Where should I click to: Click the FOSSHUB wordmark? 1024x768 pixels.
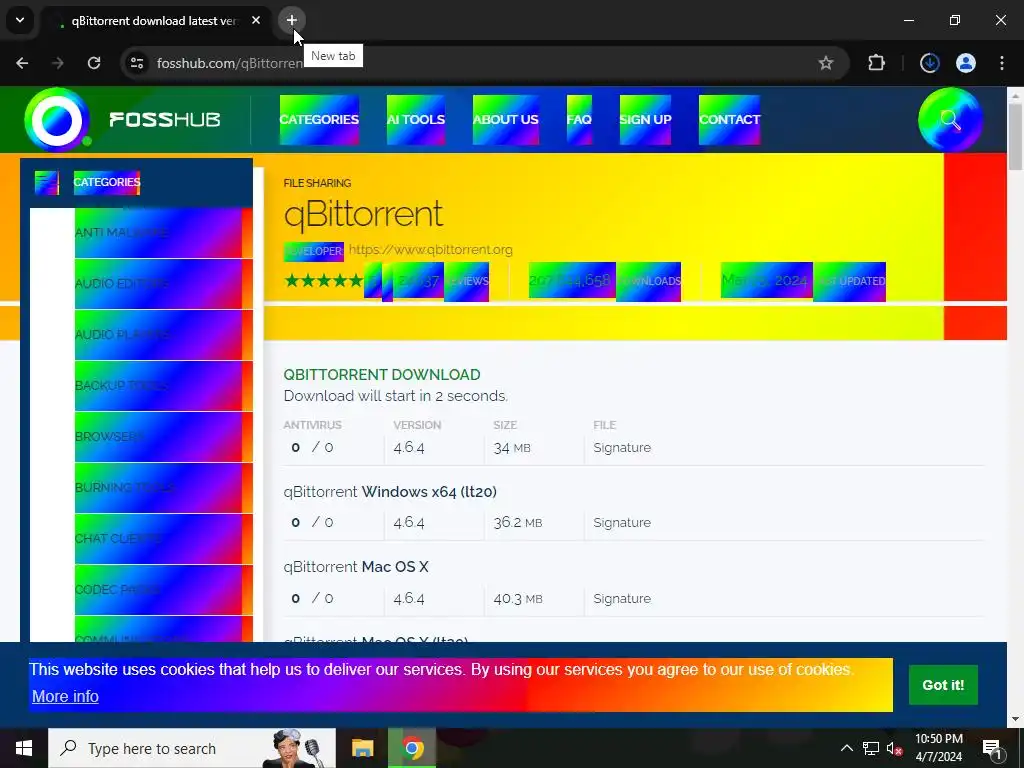(165, 120)
